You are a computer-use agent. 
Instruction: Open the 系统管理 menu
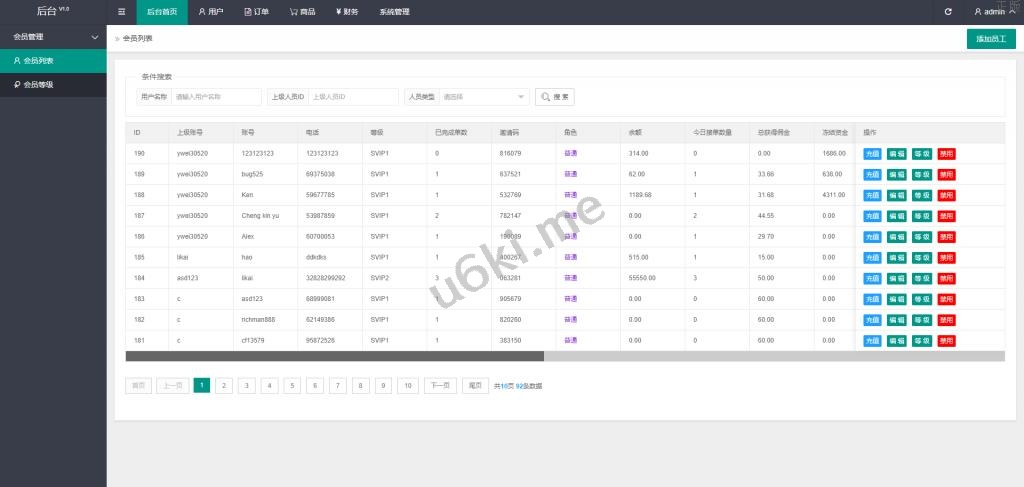click(x=394, y=12)
